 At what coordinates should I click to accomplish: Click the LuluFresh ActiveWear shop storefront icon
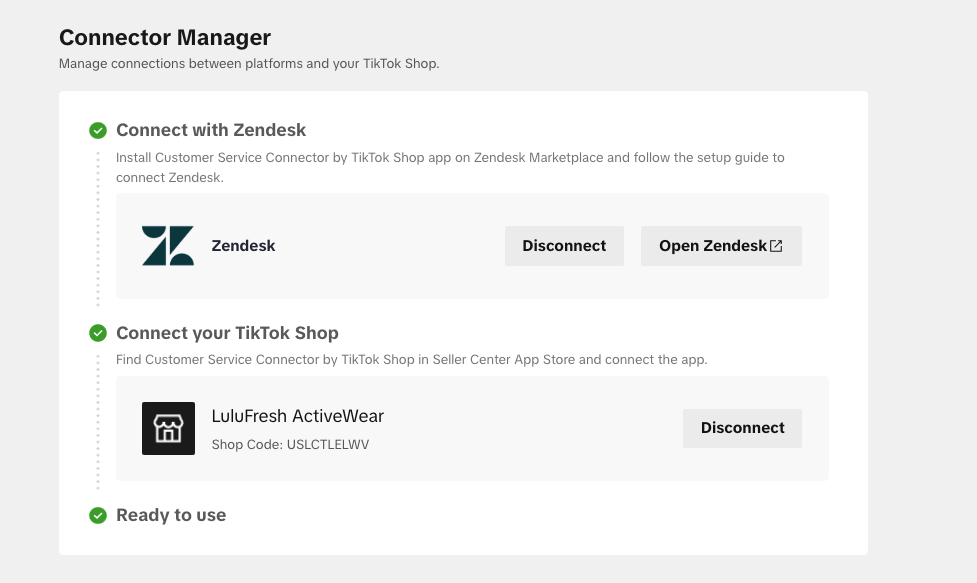168,428
